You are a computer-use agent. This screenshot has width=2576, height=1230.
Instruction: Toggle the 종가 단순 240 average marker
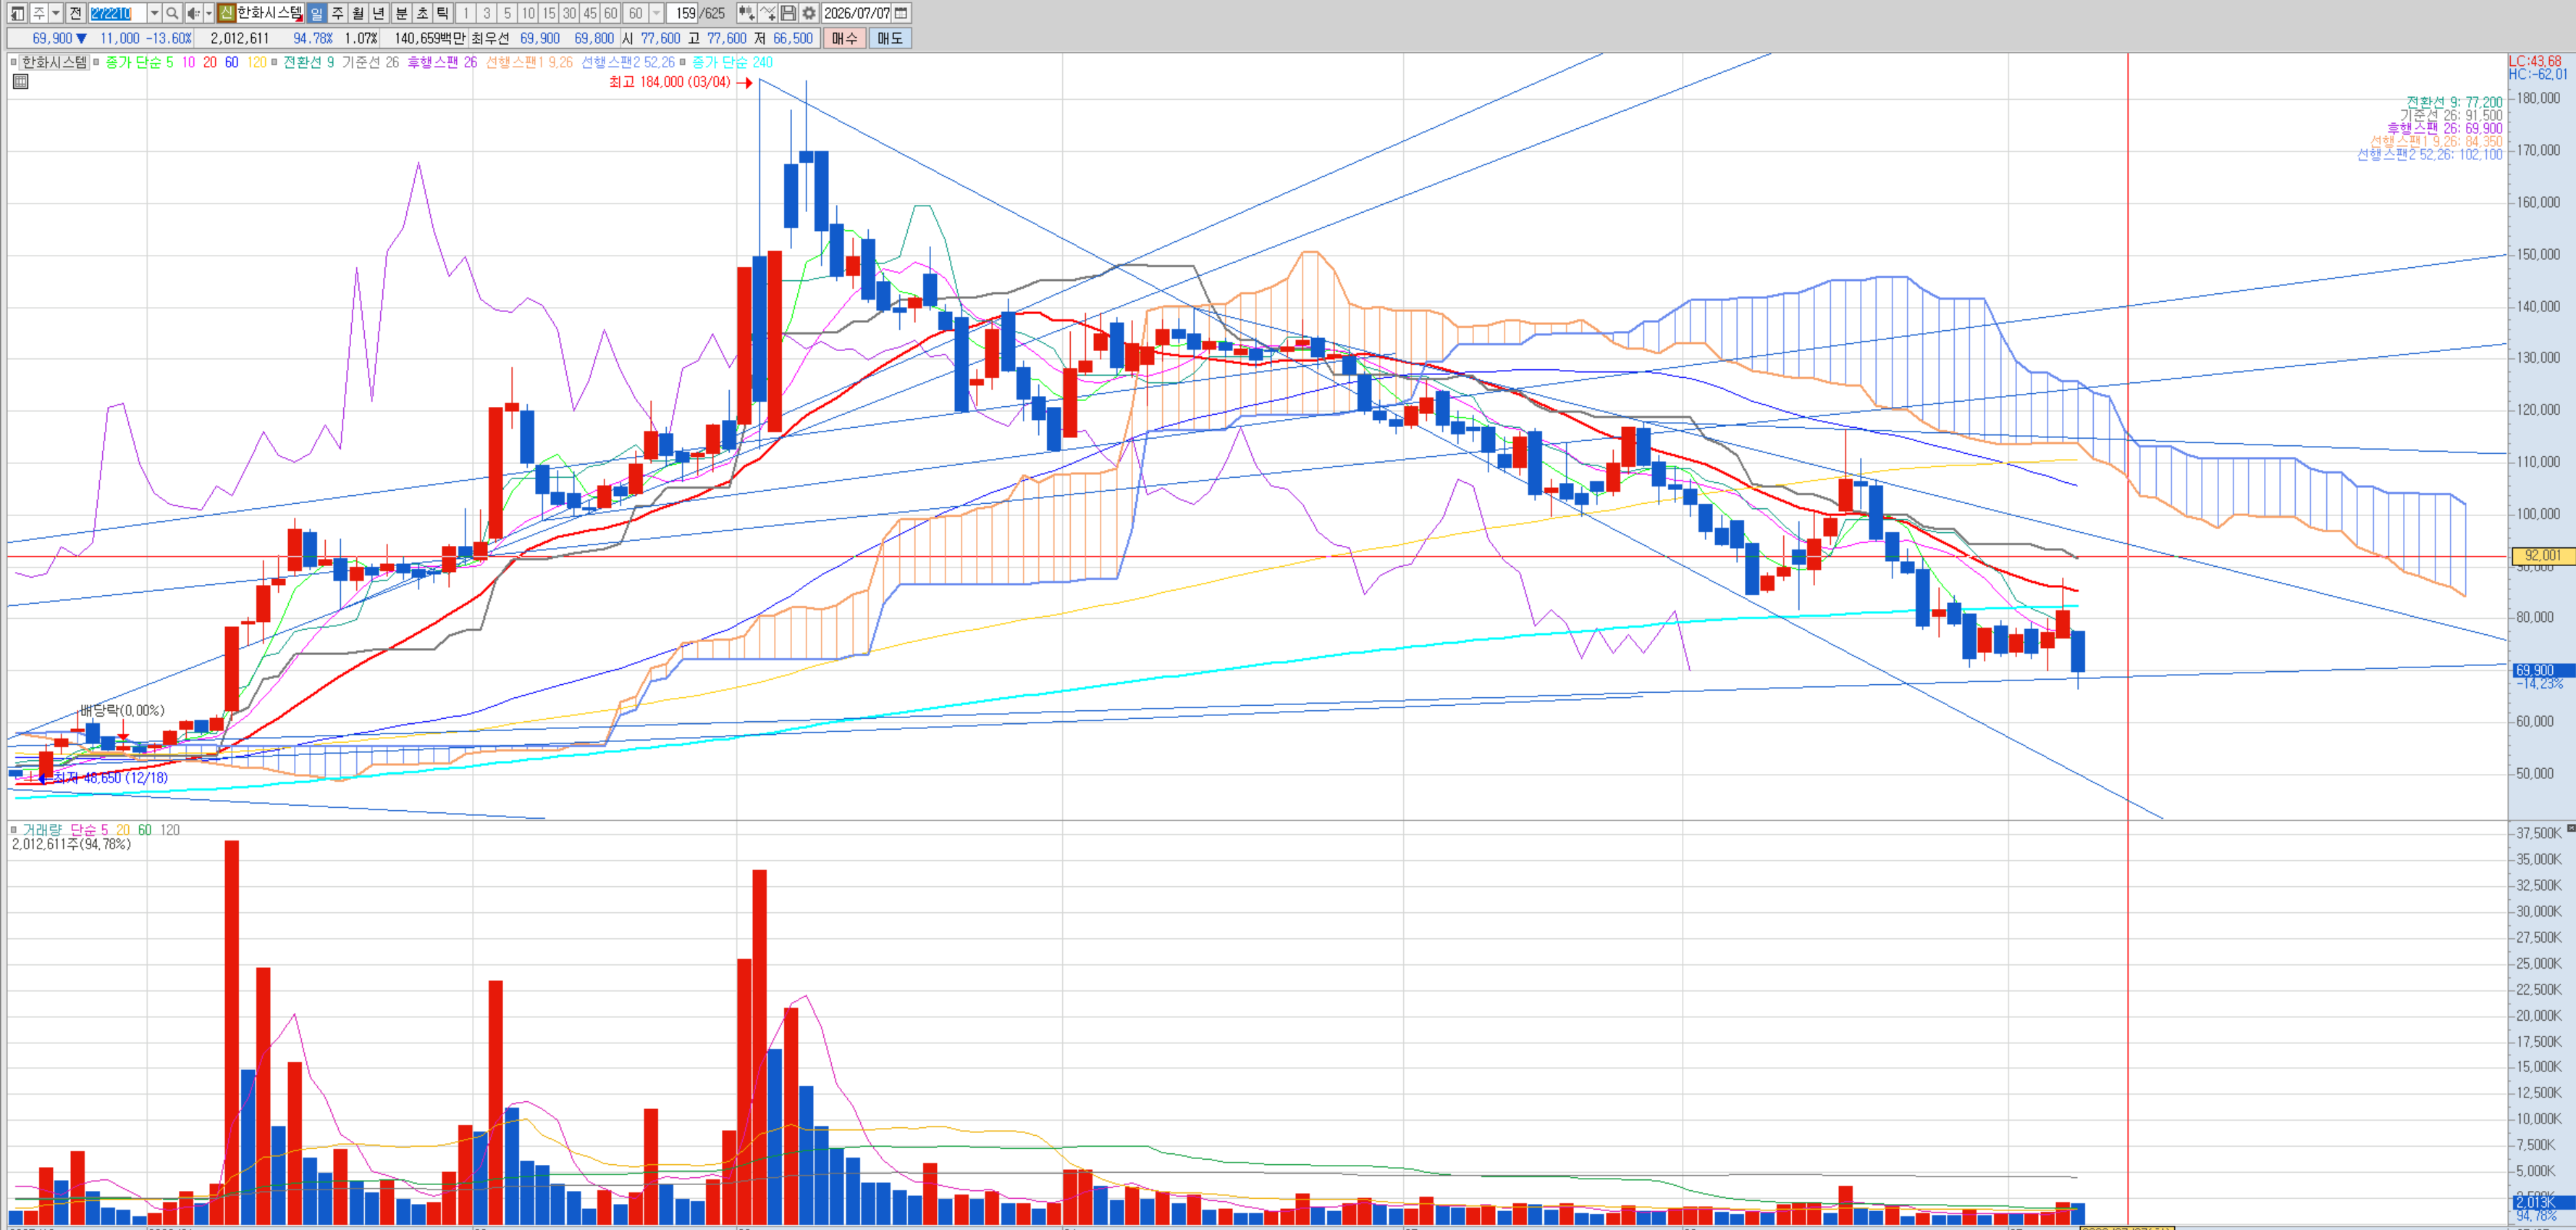tap(683, 62)
